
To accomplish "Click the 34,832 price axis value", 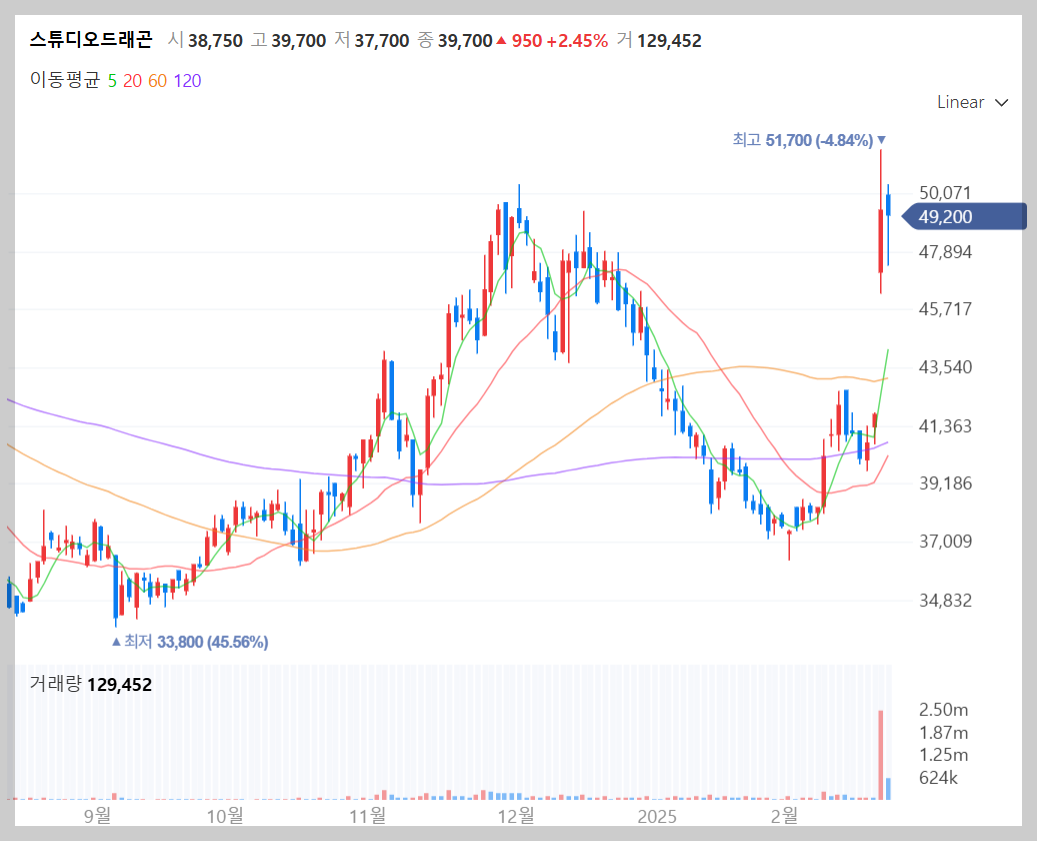I will (x=945, y=600).
